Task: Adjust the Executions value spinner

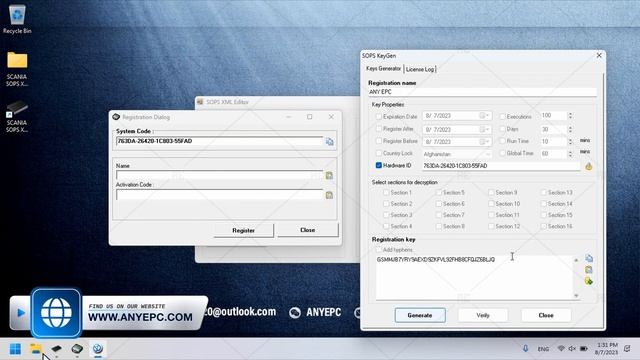Action: (570, 116)
